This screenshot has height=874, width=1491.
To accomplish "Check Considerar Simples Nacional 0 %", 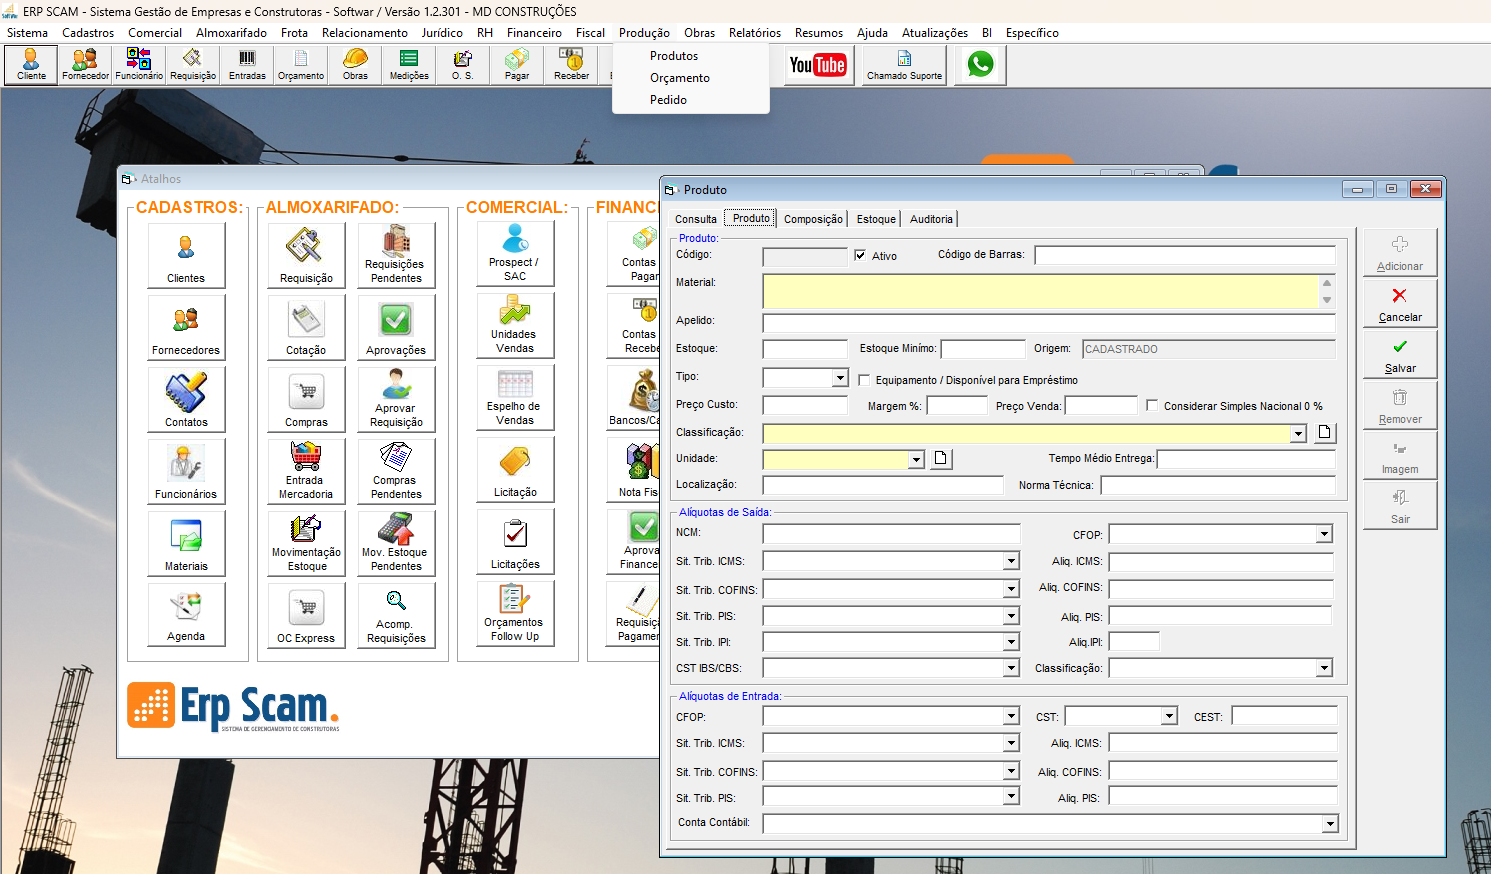I will click(x=1152, y=406).
